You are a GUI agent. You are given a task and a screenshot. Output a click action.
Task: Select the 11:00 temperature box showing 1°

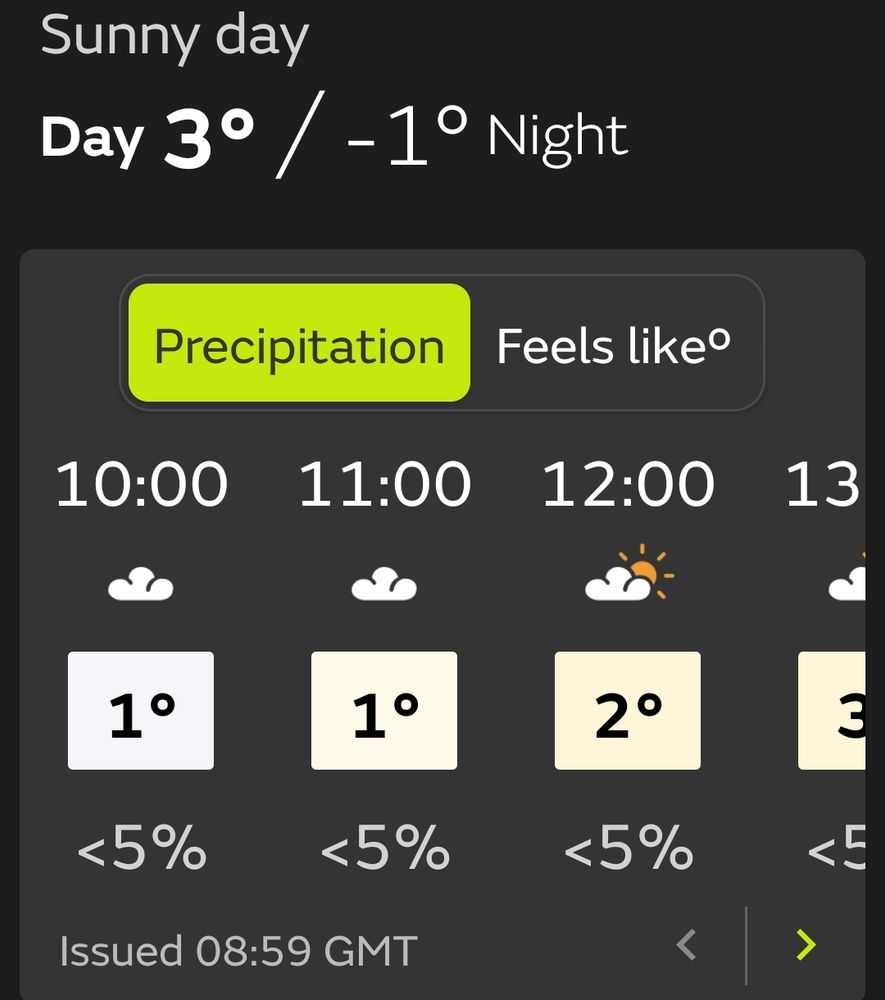coord(384,710)
